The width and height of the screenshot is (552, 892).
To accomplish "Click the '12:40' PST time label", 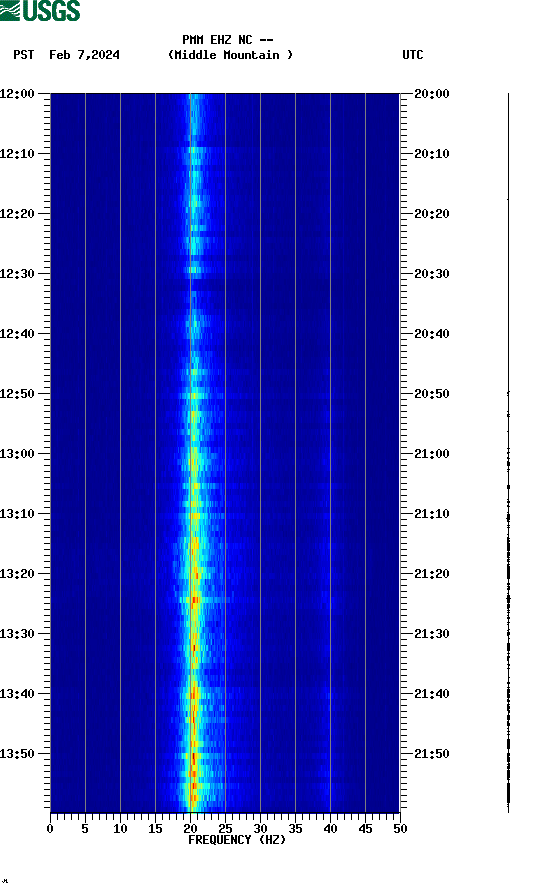I will point(17,334).
